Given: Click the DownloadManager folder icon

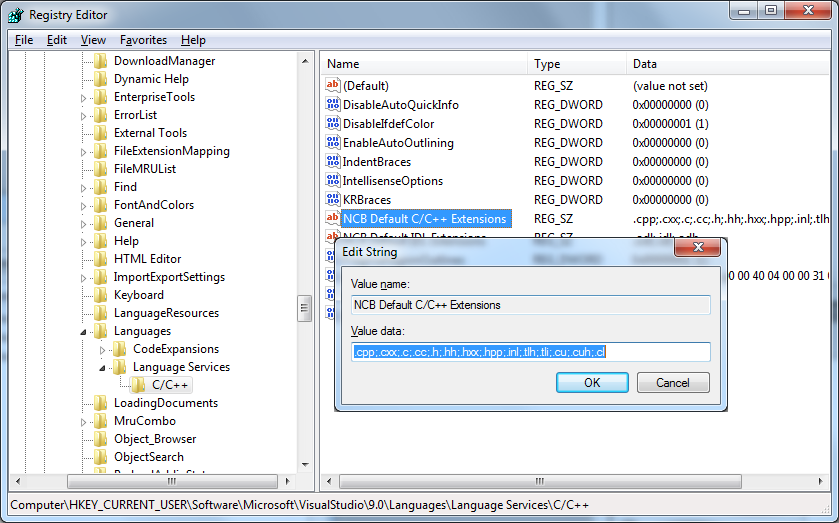Looking at the screenshot, I should pyautogui.click(x=101, y=61).
